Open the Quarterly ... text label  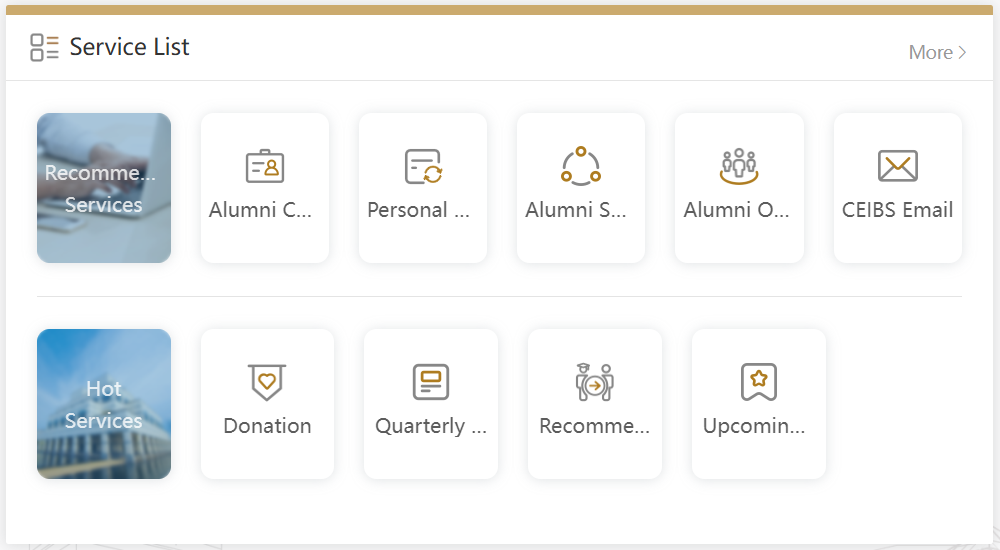click(x=431, y=426)
